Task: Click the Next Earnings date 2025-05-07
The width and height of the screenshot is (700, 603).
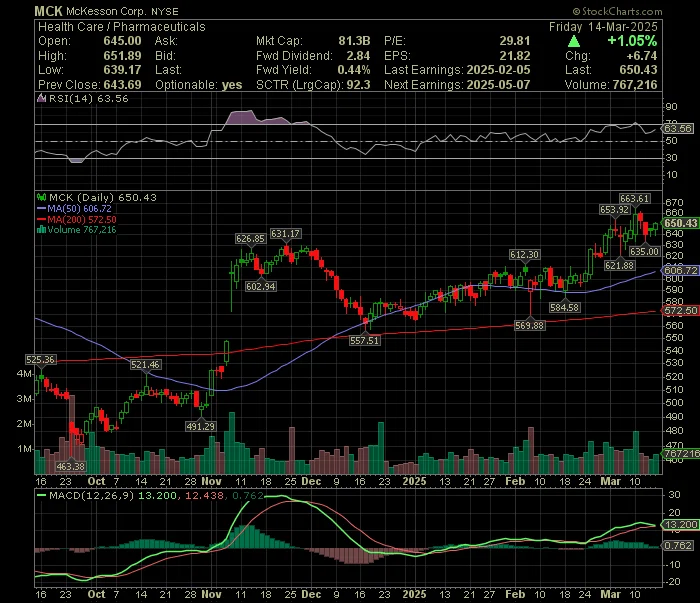Action: click(498, 85)
